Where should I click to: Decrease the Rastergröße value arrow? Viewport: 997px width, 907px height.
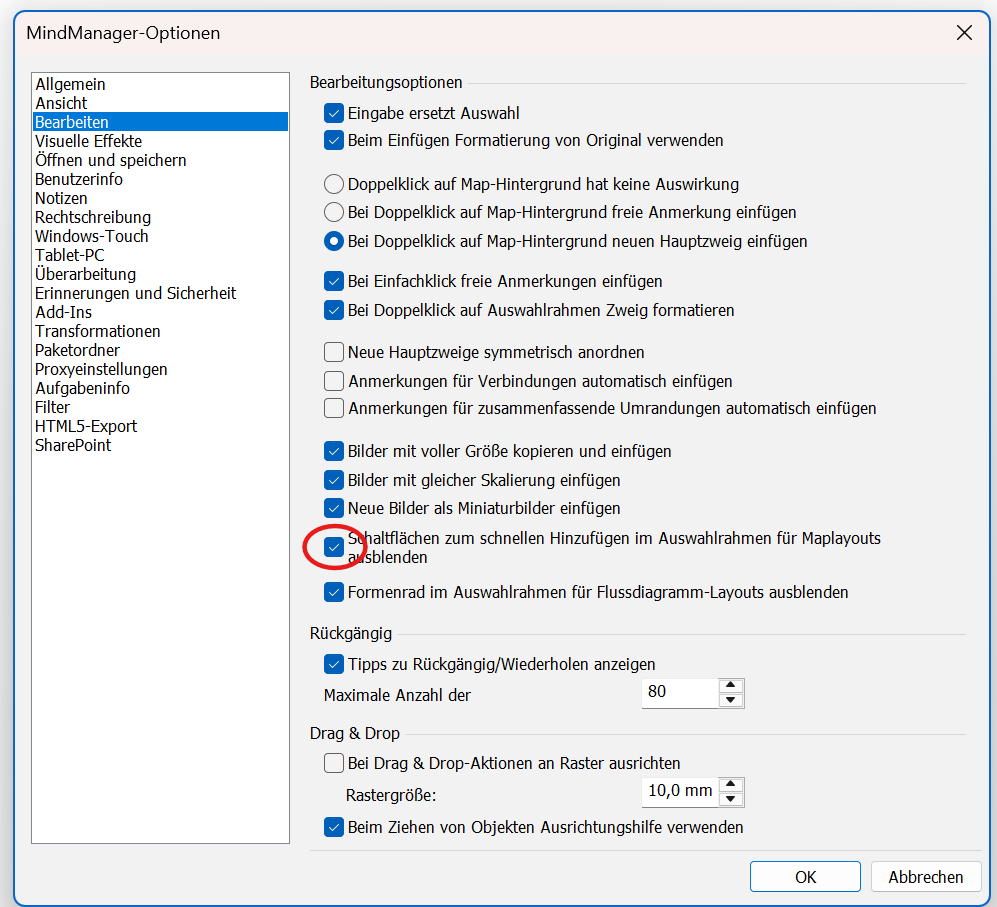(731, 799)
